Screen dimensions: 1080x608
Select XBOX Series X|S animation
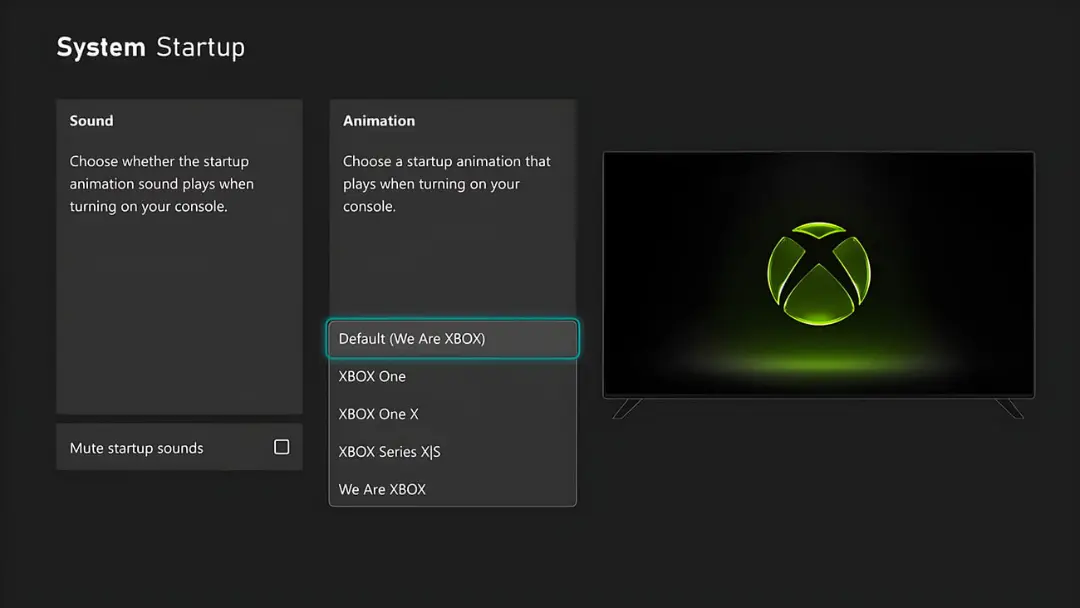coord(453,452)
